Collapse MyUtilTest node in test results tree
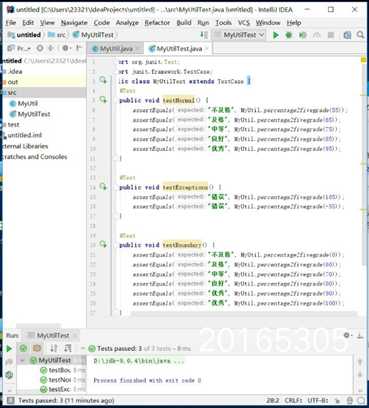This screenshot has height=408, width=369. point(22,360)
